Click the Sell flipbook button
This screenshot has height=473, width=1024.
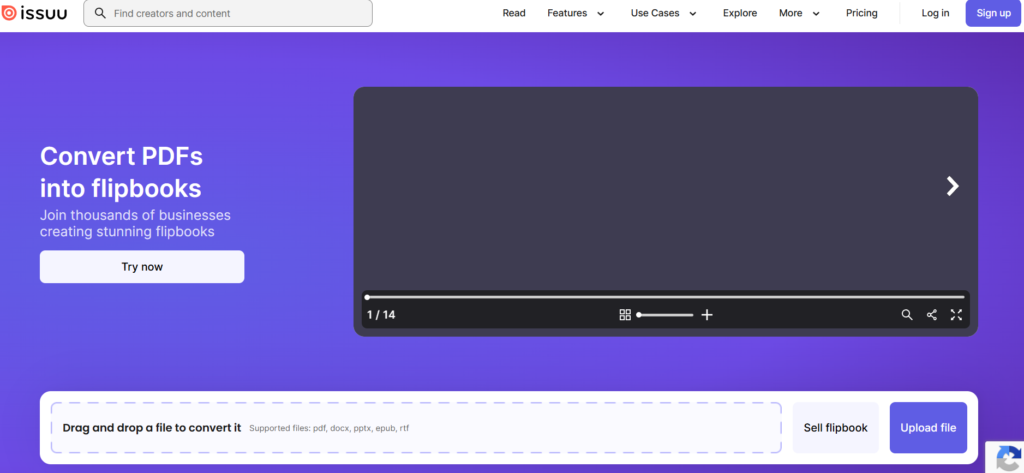(835, 428)
